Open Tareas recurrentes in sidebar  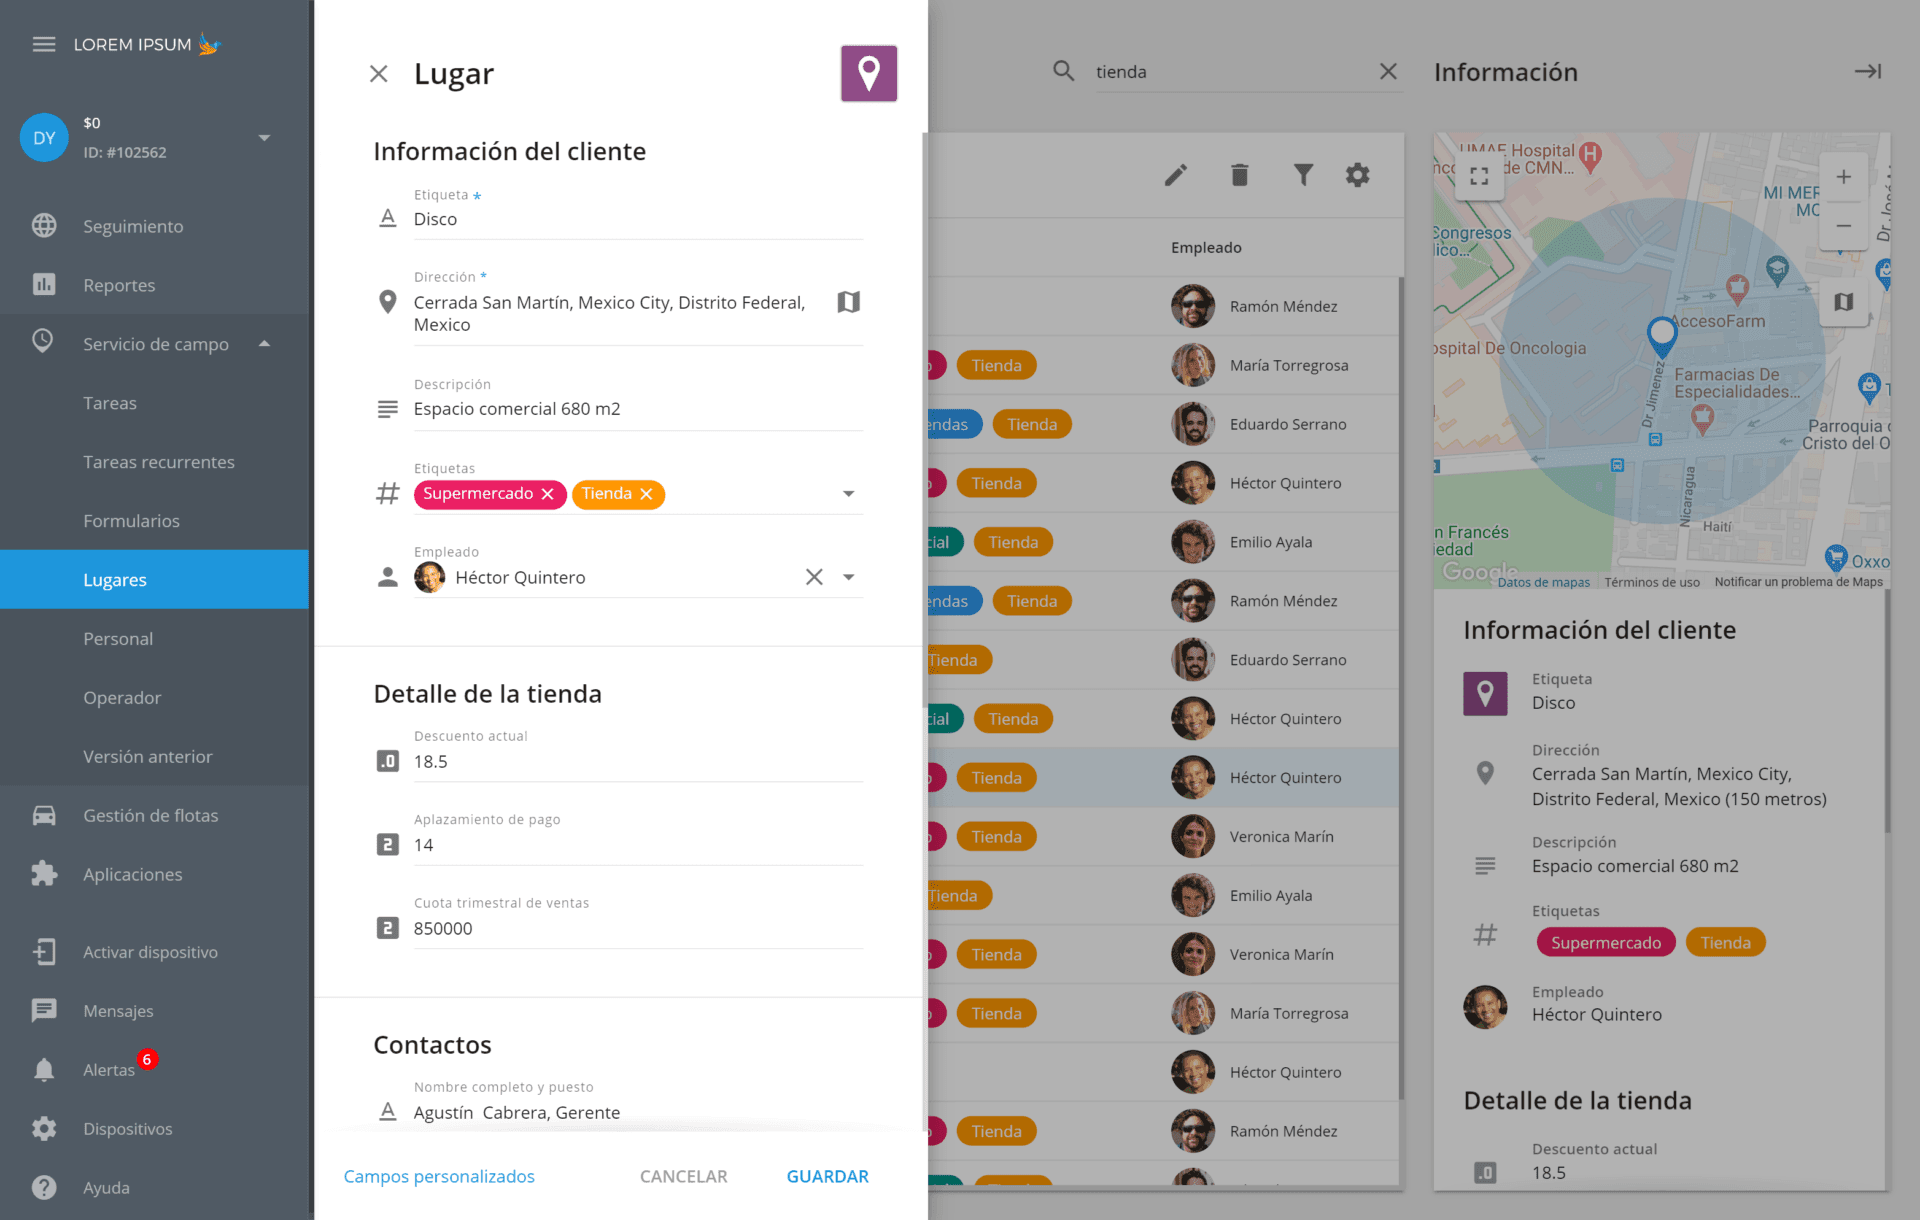click(x=158, y=462)
